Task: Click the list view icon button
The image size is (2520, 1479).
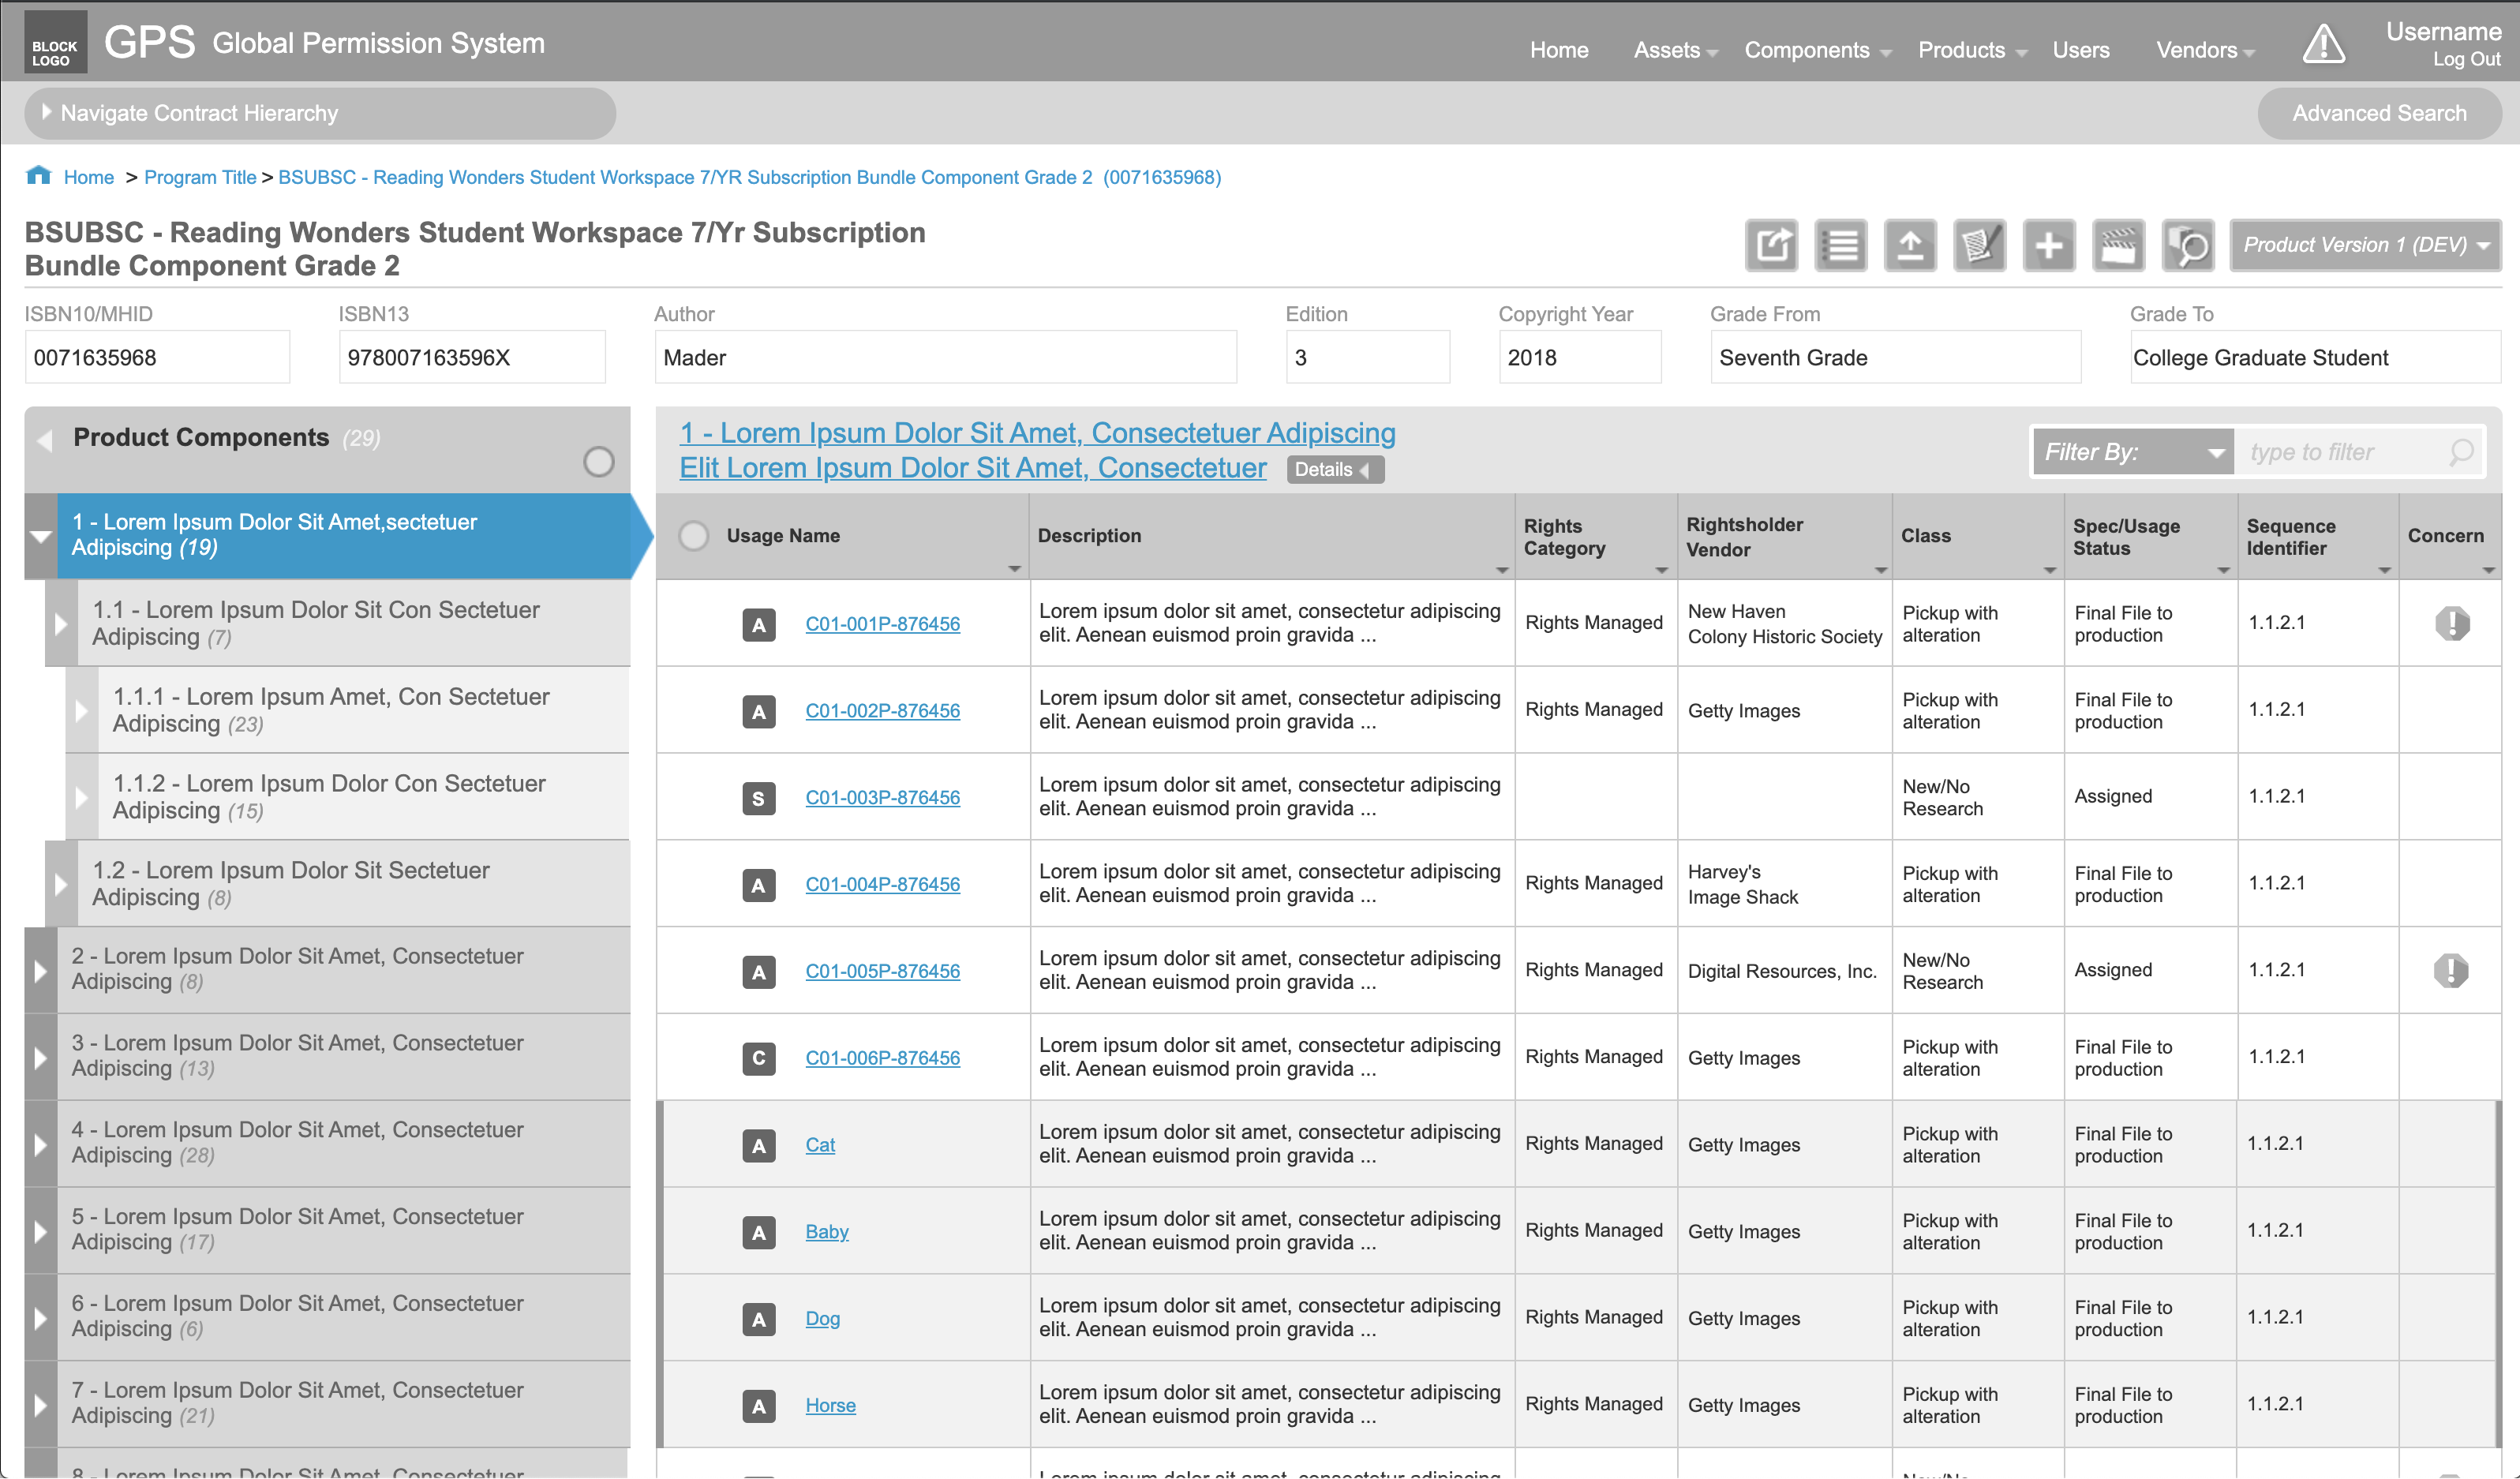Action: pyautogui.click(x=1840, y=245)
